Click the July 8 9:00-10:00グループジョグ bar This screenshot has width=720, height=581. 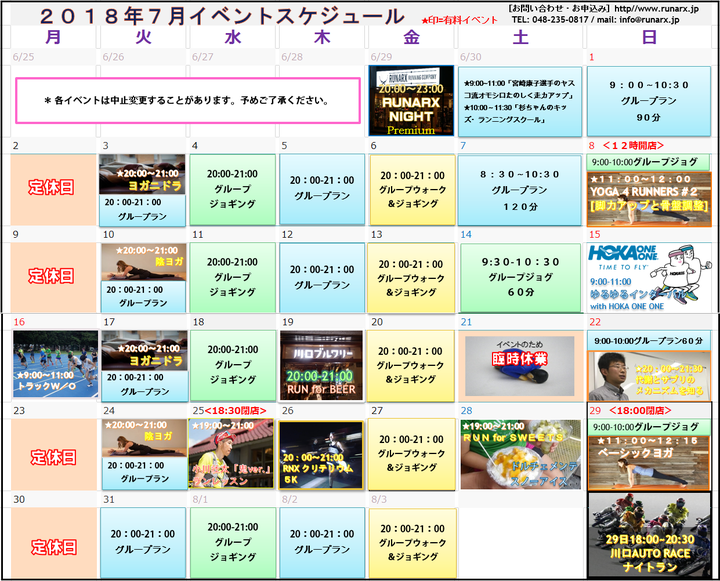[x=648, y=162]
